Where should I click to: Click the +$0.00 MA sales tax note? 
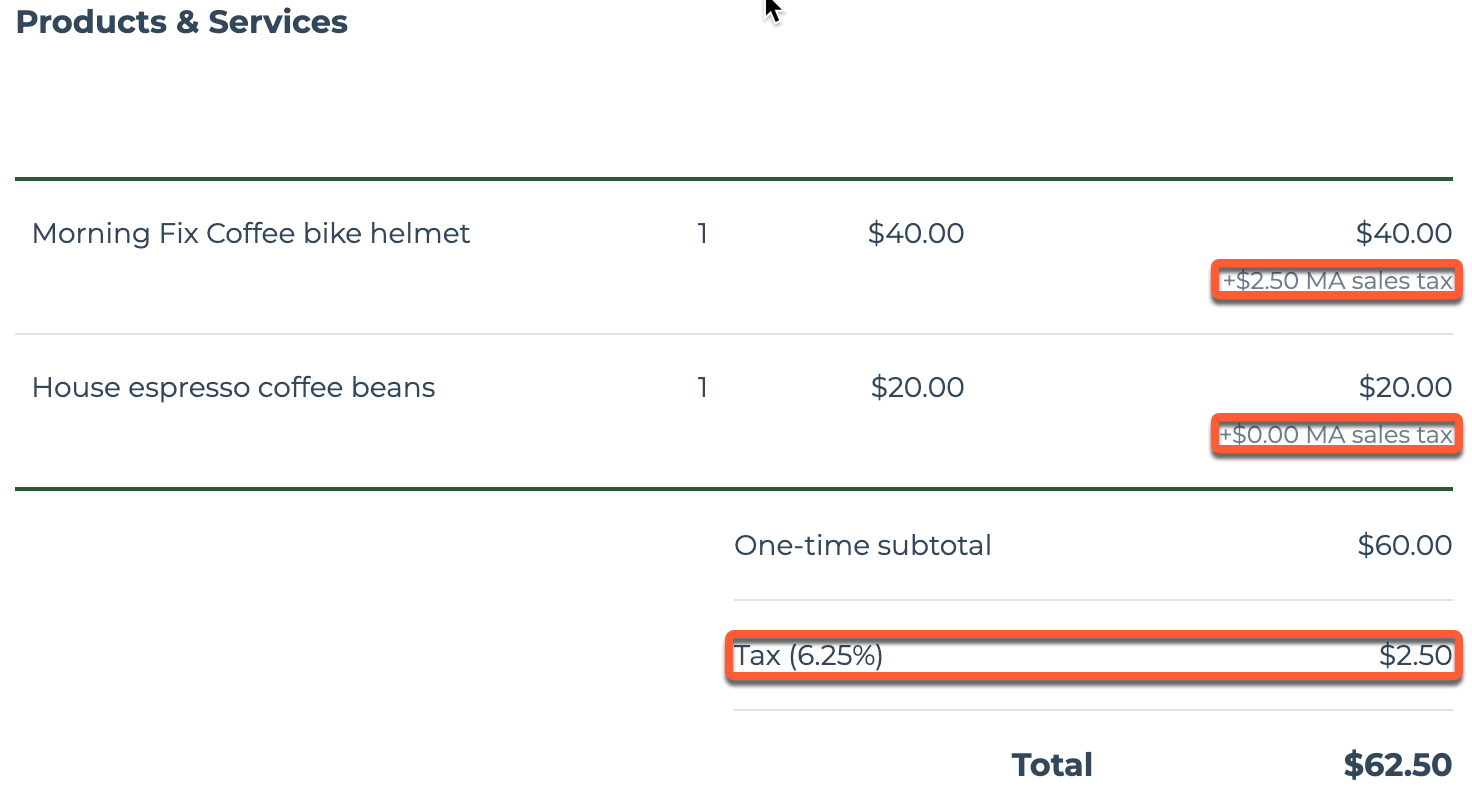click(x=1336, y=436)
